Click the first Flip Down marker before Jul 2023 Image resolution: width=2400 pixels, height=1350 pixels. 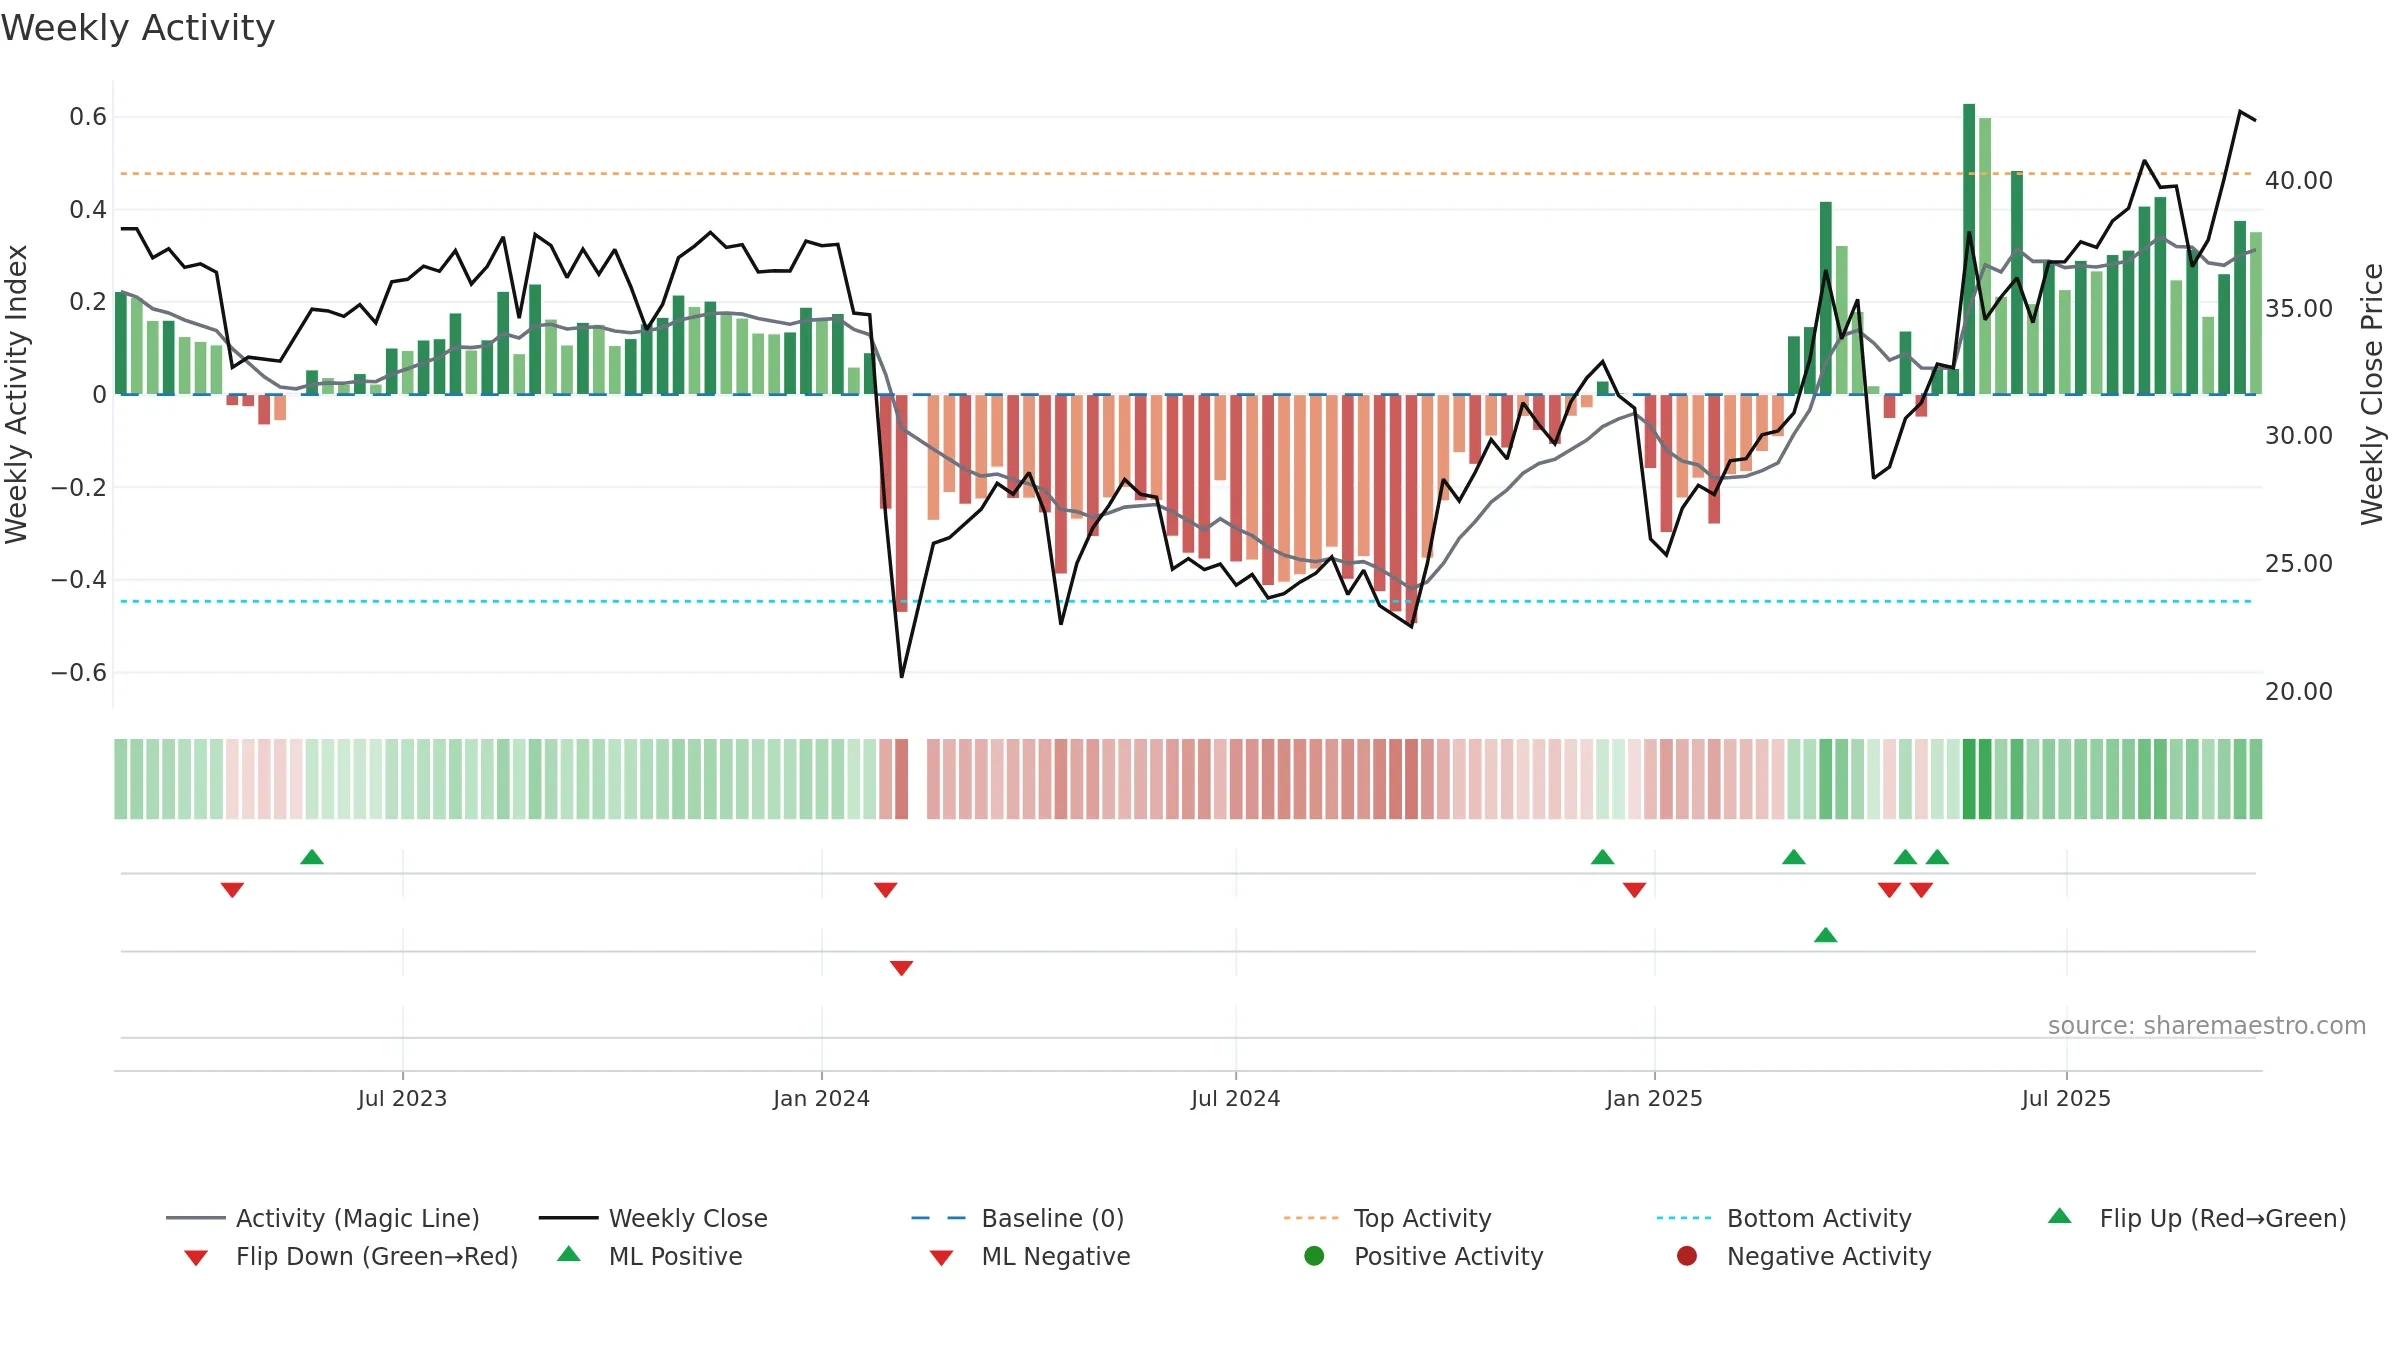232,890
